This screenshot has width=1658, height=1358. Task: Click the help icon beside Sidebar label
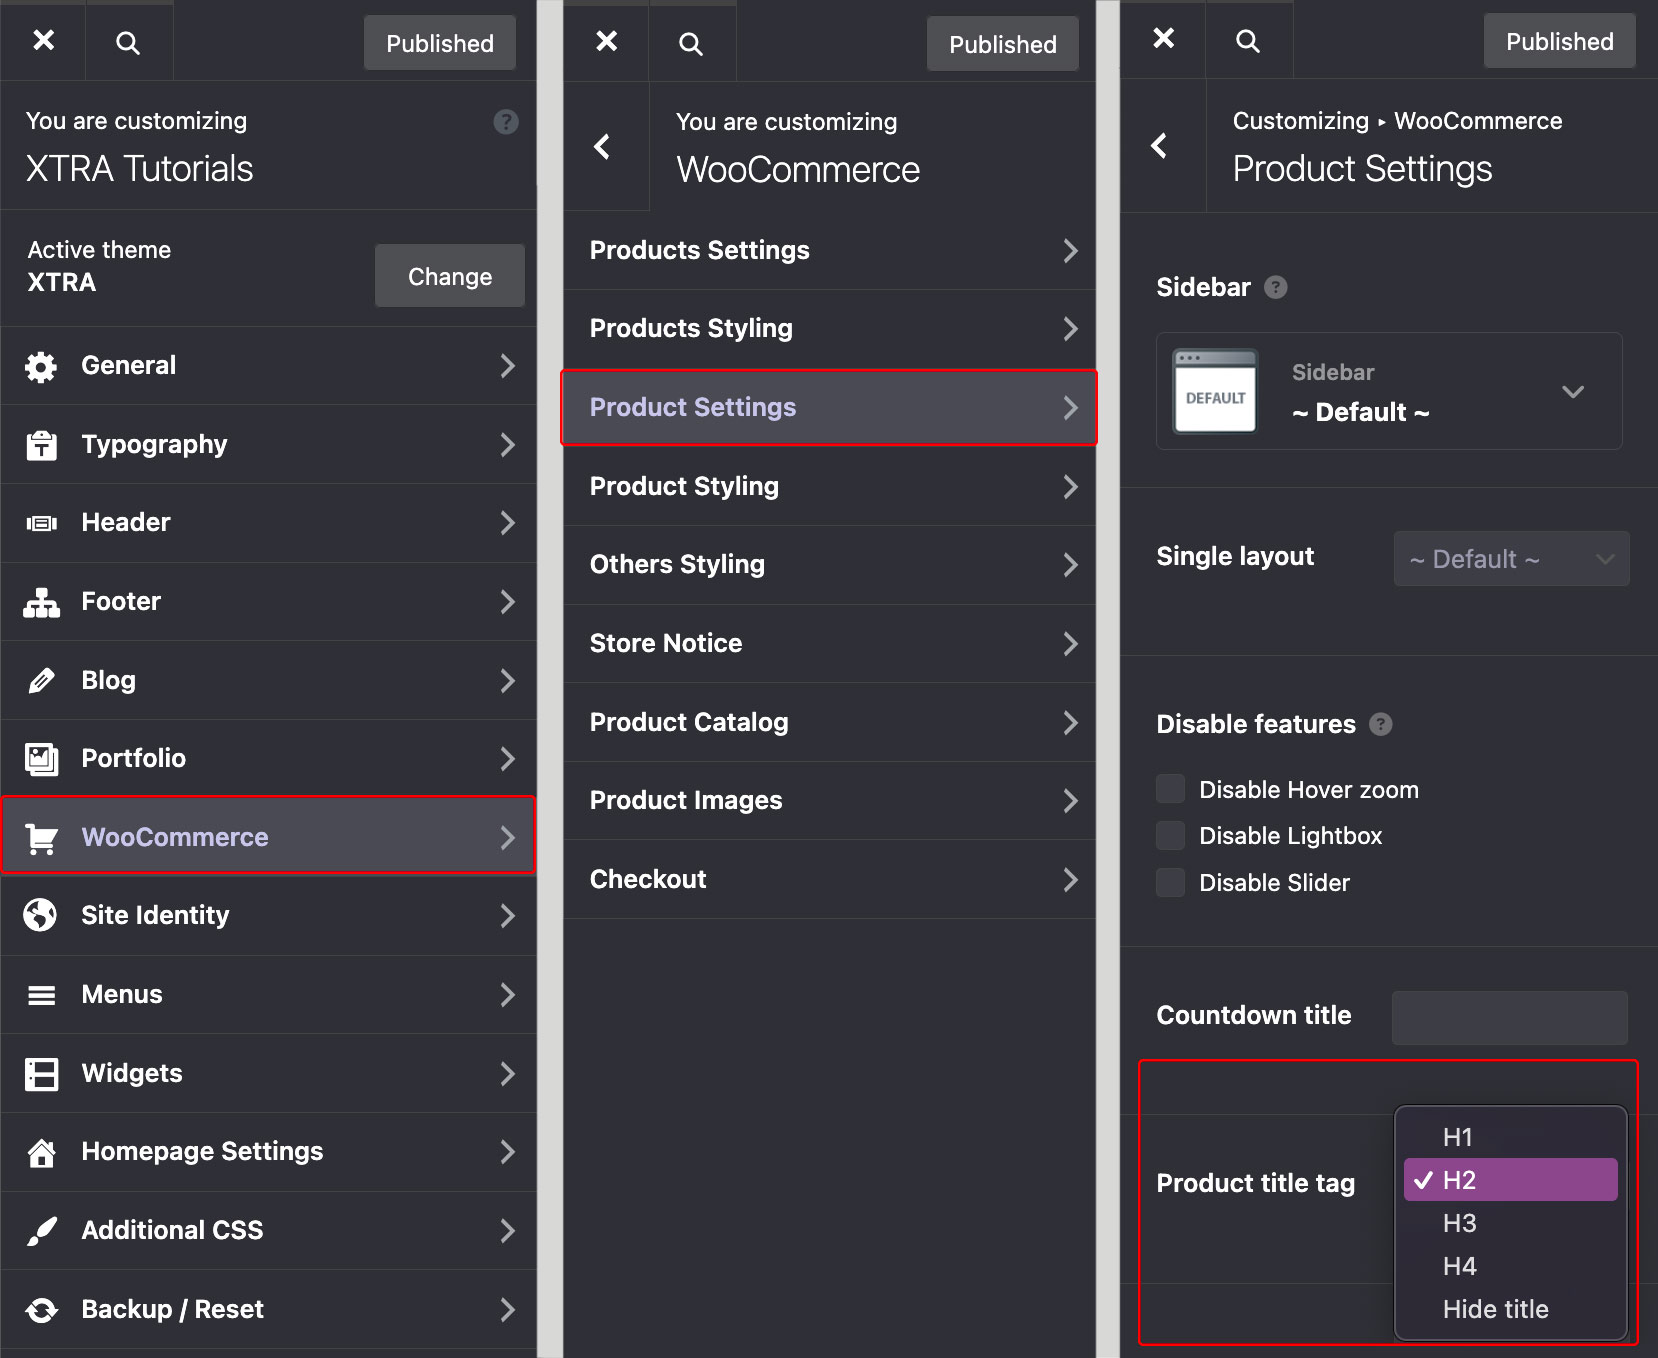(x=1276, y=288)
